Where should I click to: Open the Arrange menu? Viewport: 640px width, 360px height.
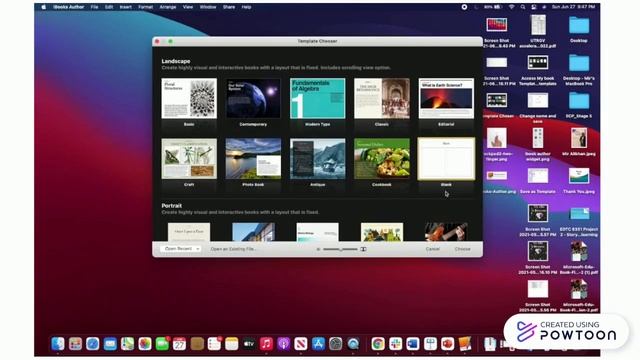click(x=168, y=7)
